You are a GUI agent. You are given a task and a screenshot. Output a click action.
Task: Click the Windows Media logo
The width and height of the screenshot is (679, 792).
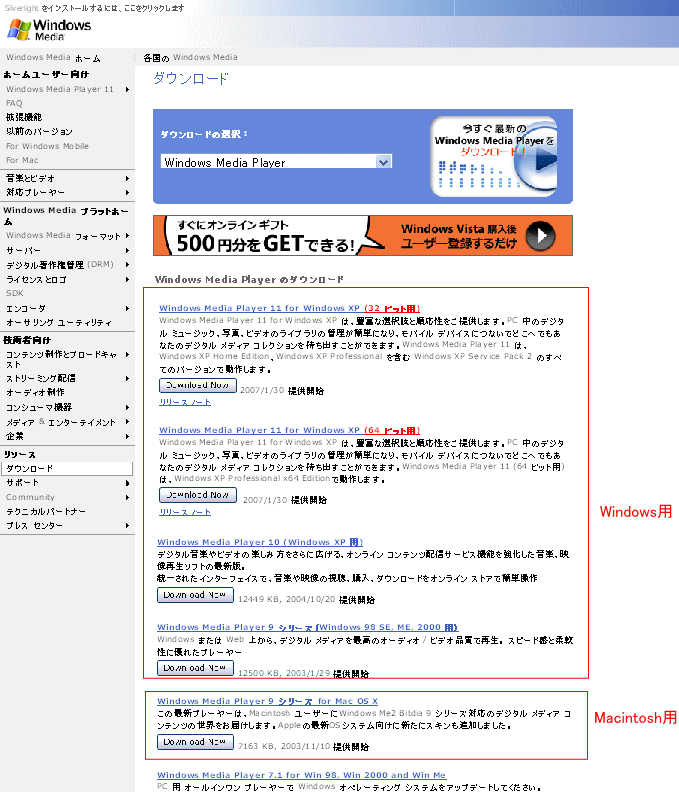click(49, 29)
